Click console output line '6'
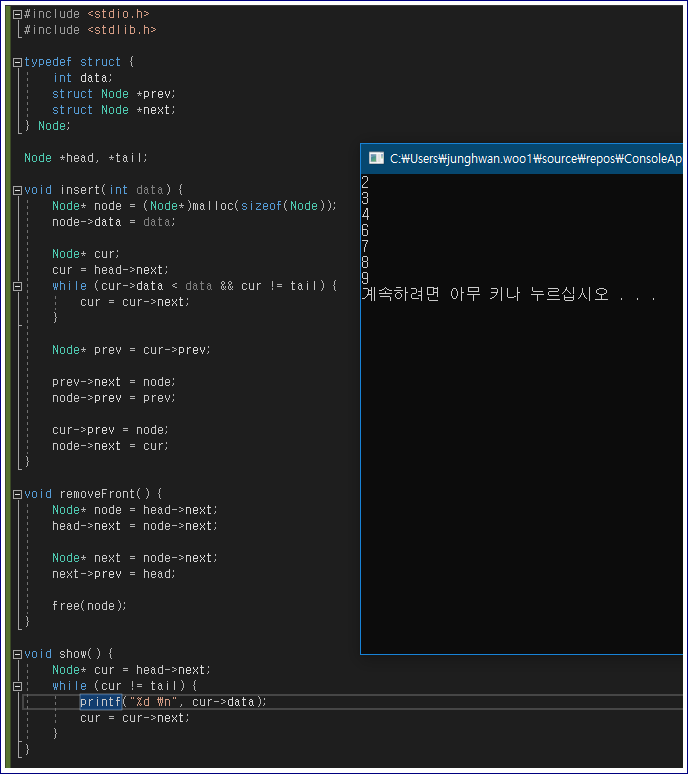This screenshot has width=688, height=774. click(365, 231)
